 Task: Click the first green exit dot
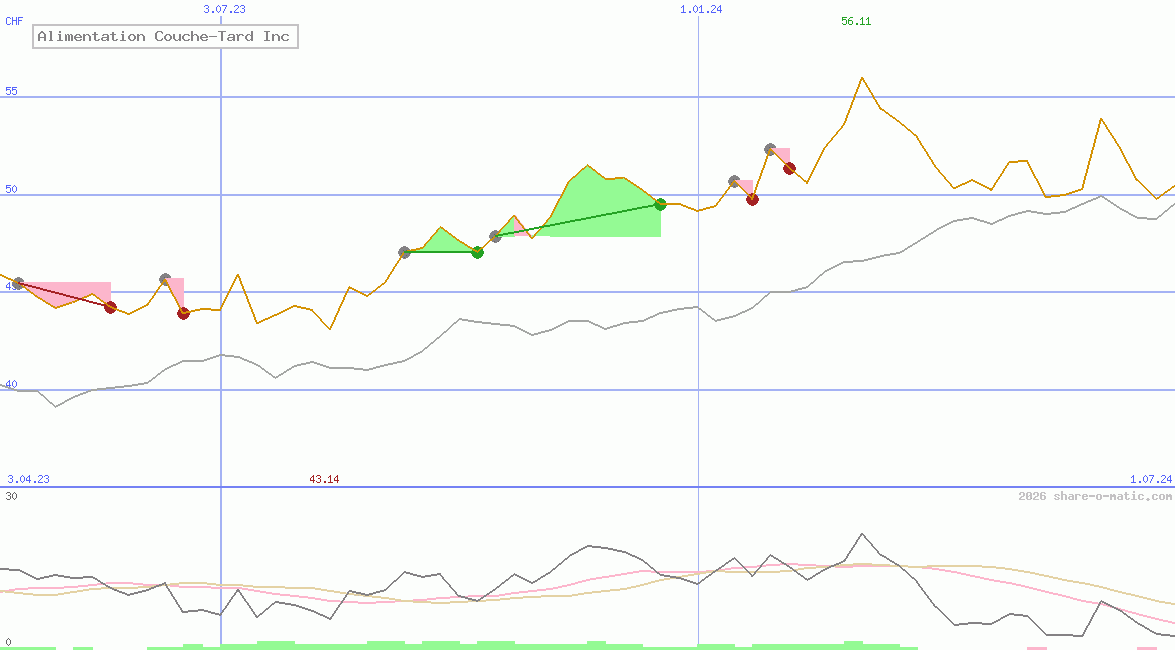[477, 252]
